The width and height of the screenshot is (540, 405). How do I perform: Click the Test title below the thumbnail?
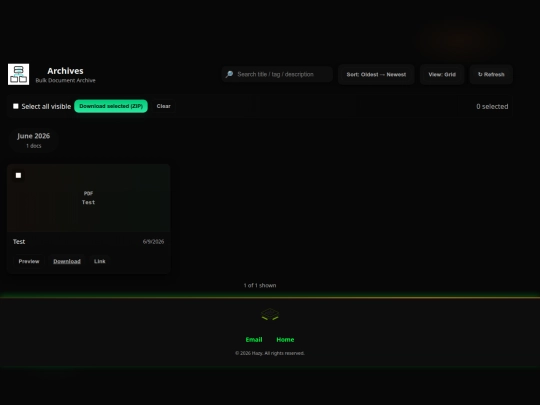click(19, 242)
